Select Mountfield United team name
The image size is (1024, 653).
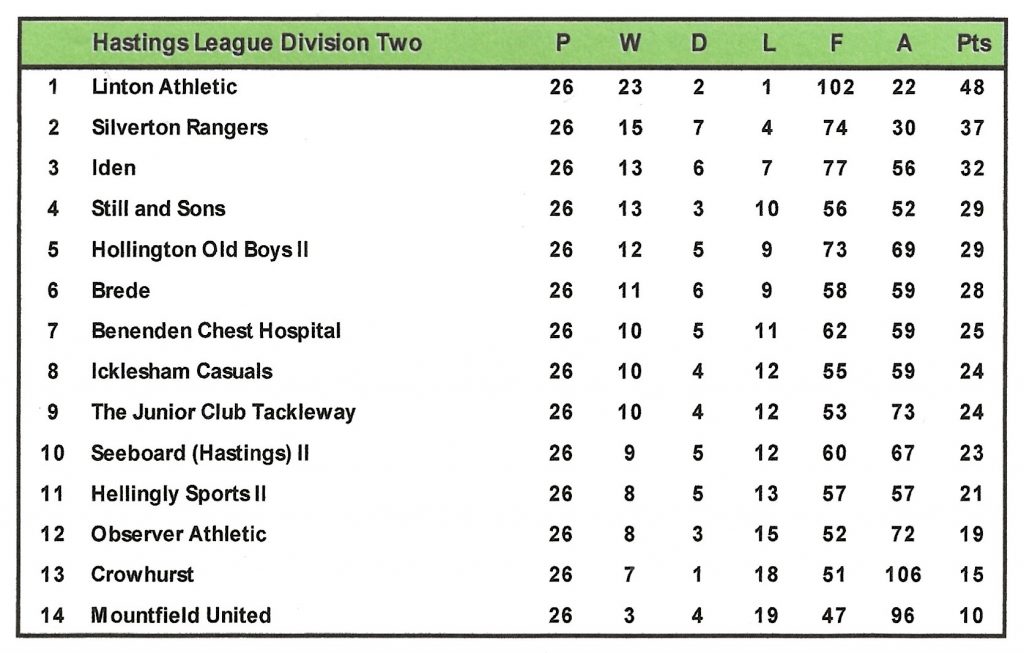180,615
